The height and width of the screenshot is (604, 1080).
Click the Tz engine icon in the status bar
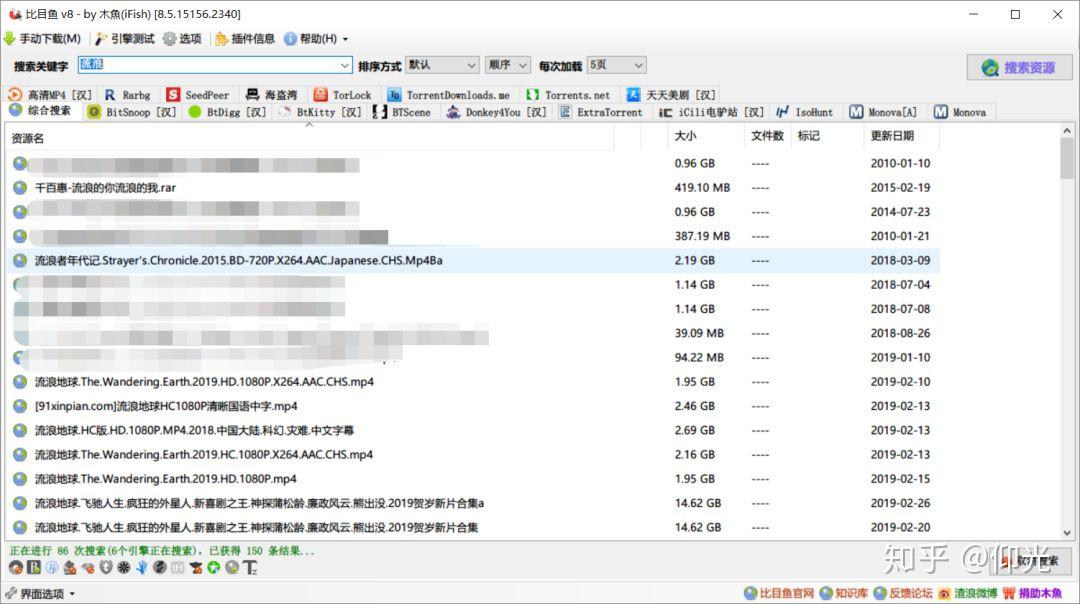(249, 567)
